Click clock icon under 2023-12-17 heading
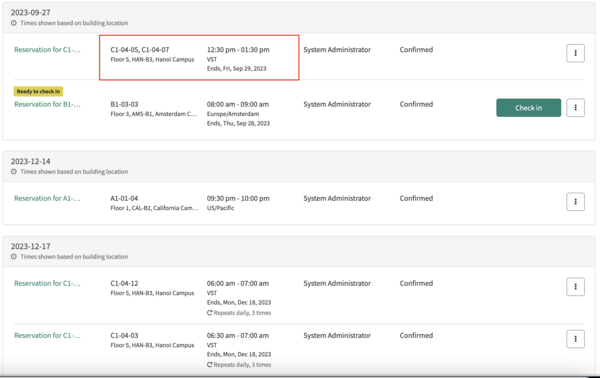Screen dimensions: 600x378 coord(14,257)
